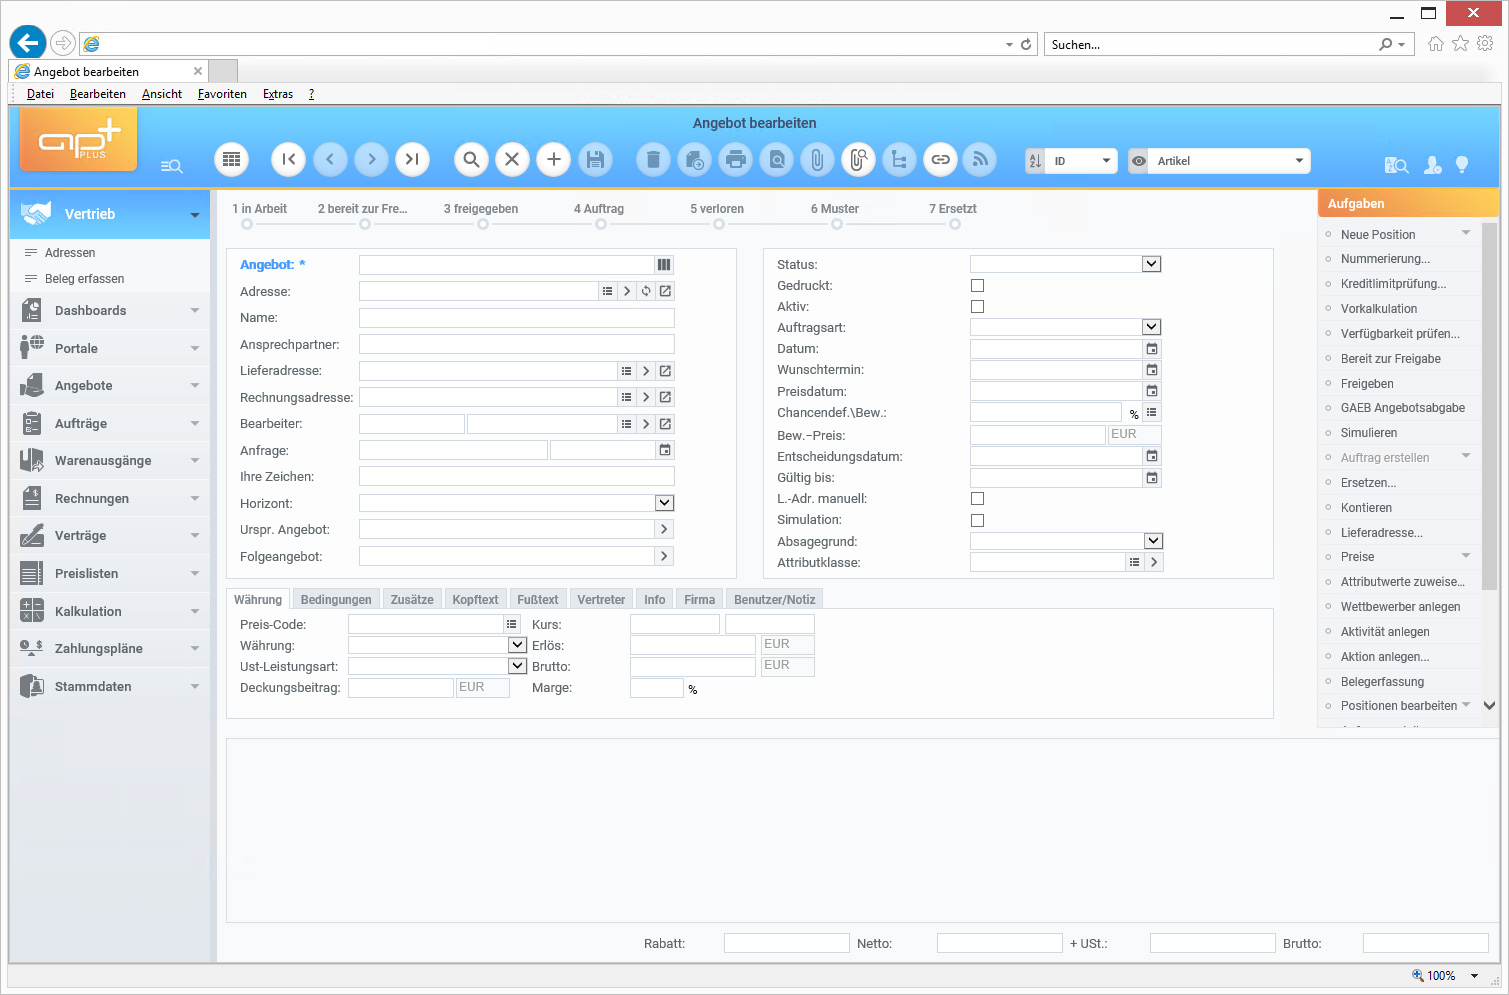Image resolution: width=1509 pixels, height=995 pixels.
Task: Click the plus icon to add new record
Action: 553,160
